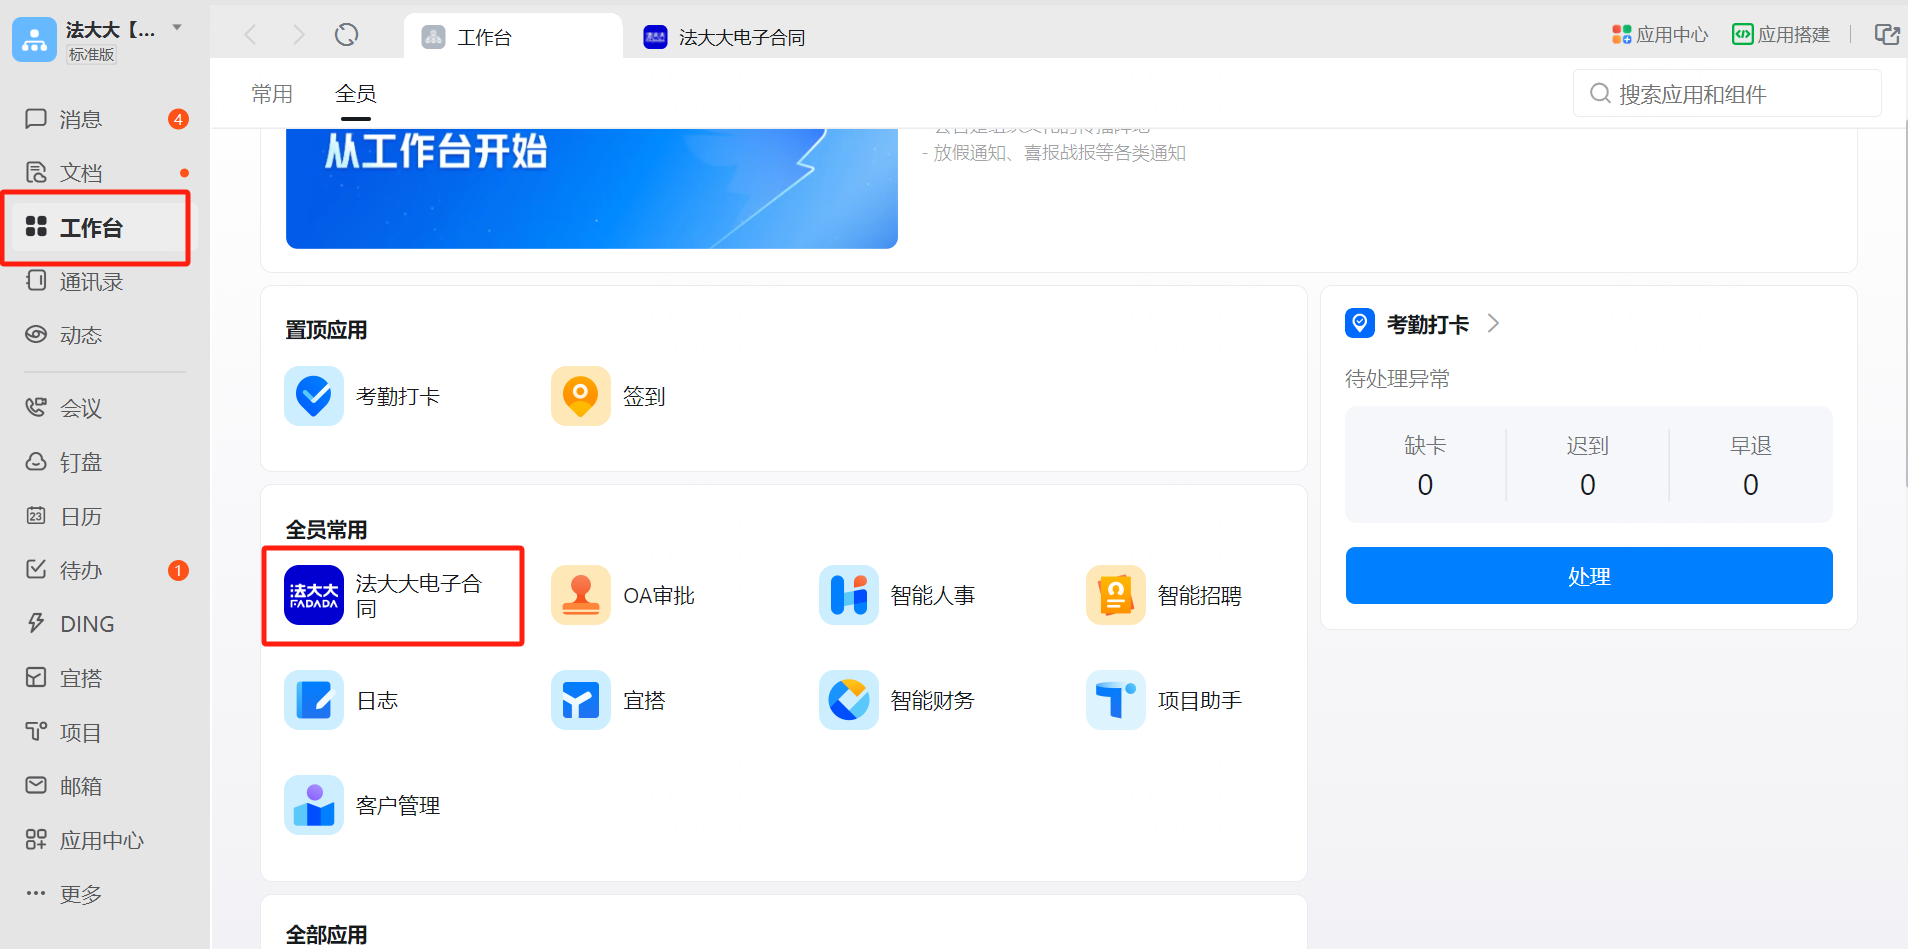Click the refresh icon in toolbar

(346, 35)
